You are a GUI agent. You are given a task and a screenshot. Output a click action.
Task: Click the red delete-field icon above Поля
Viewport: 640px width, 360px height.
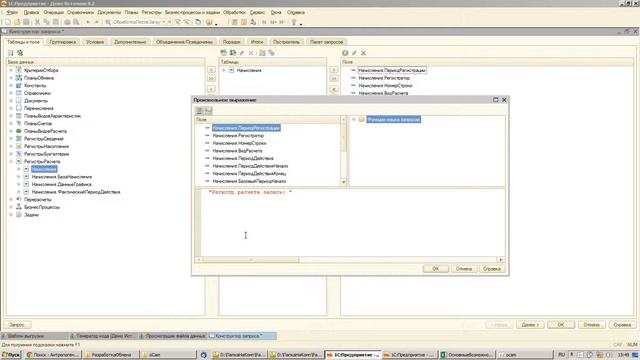[363, 53]
